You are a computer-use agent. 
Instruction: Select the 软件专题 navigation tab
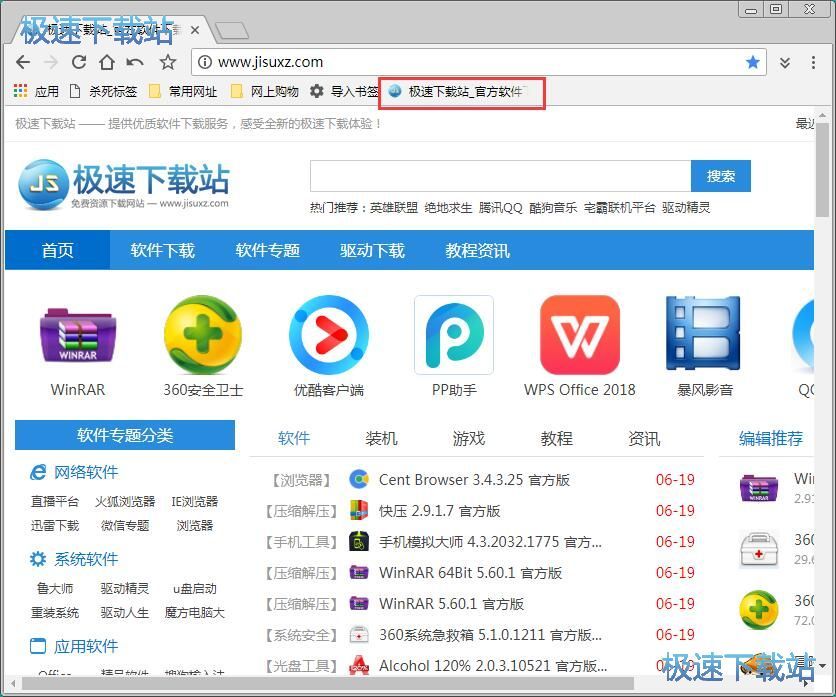[x=268, y=250]
